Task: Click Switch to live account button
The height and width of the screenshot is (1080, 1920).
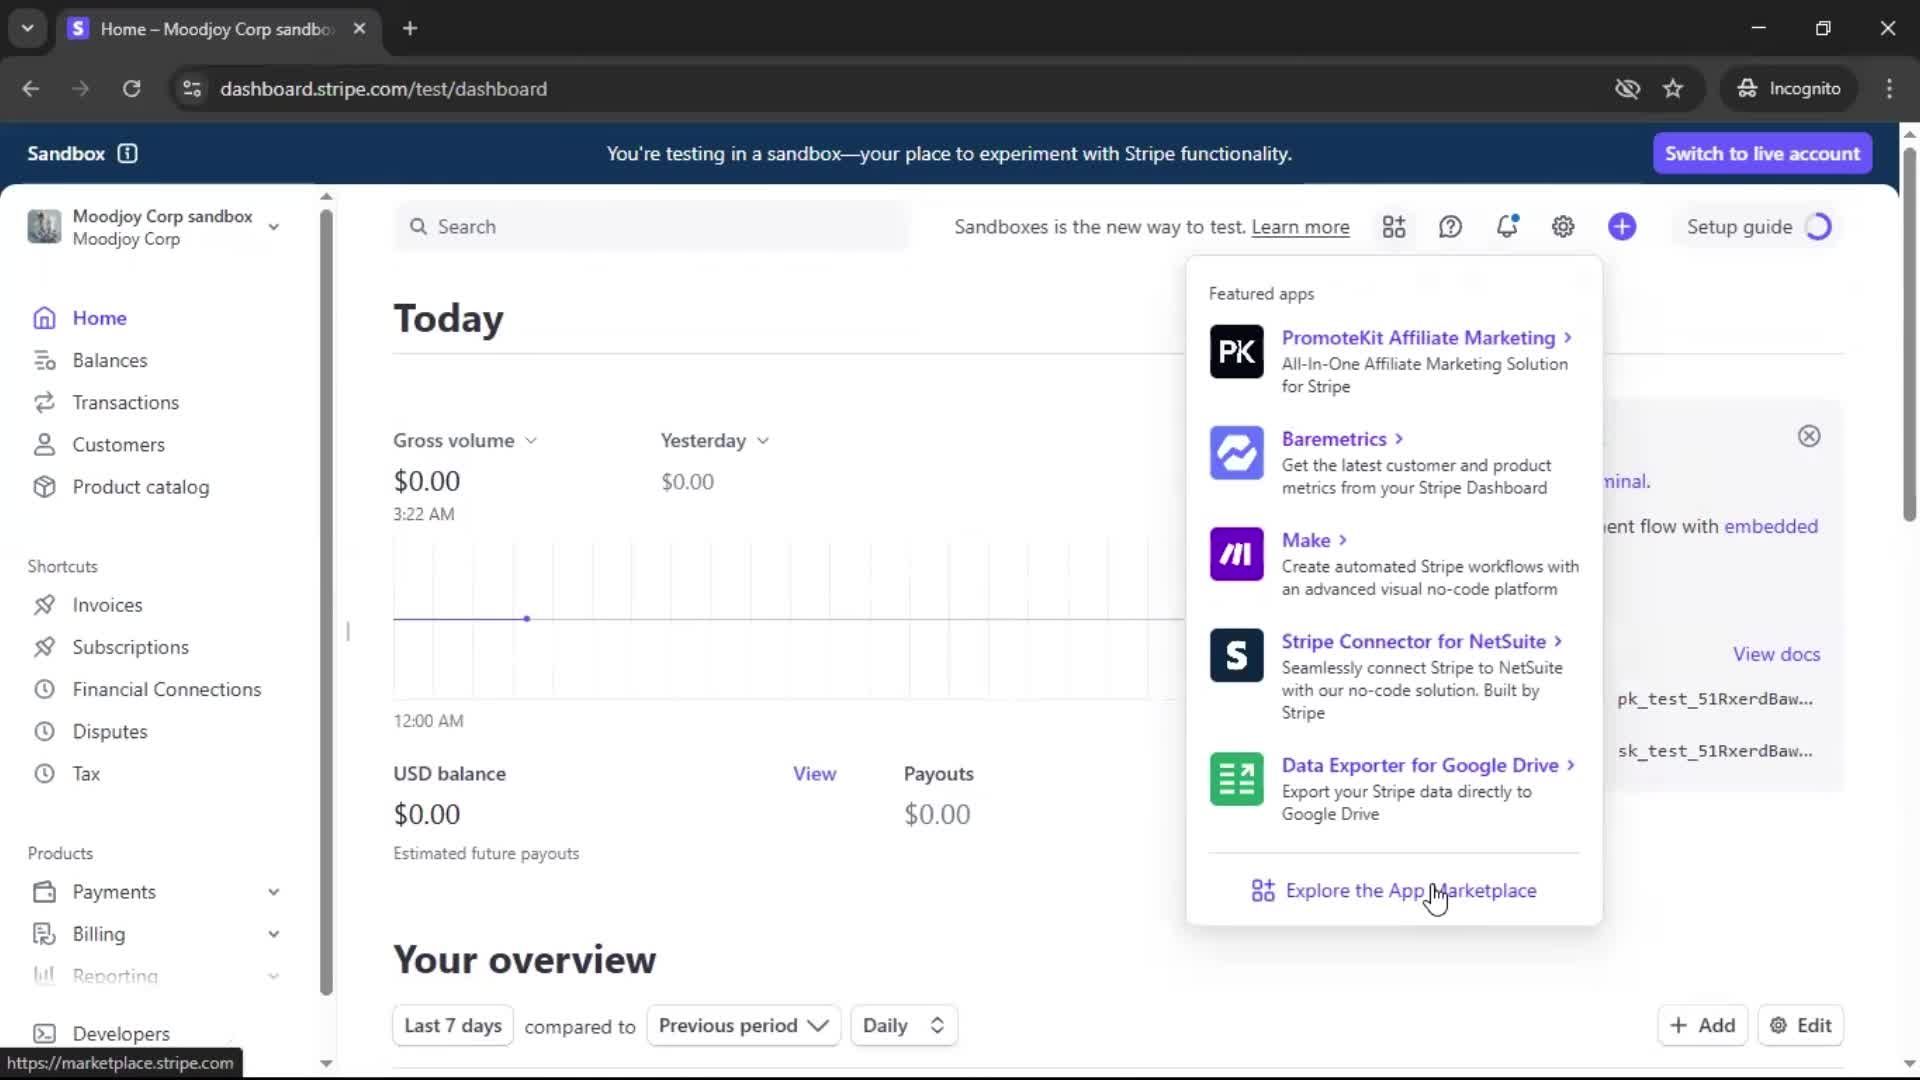Action: [1762, 153]
